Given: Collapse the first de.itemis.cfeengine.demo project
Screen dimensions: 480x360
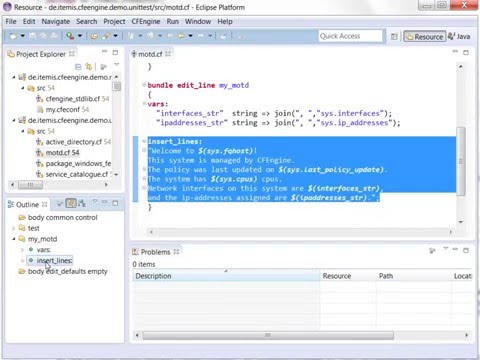Looking at the screenshot, I should tap(14, 77).
